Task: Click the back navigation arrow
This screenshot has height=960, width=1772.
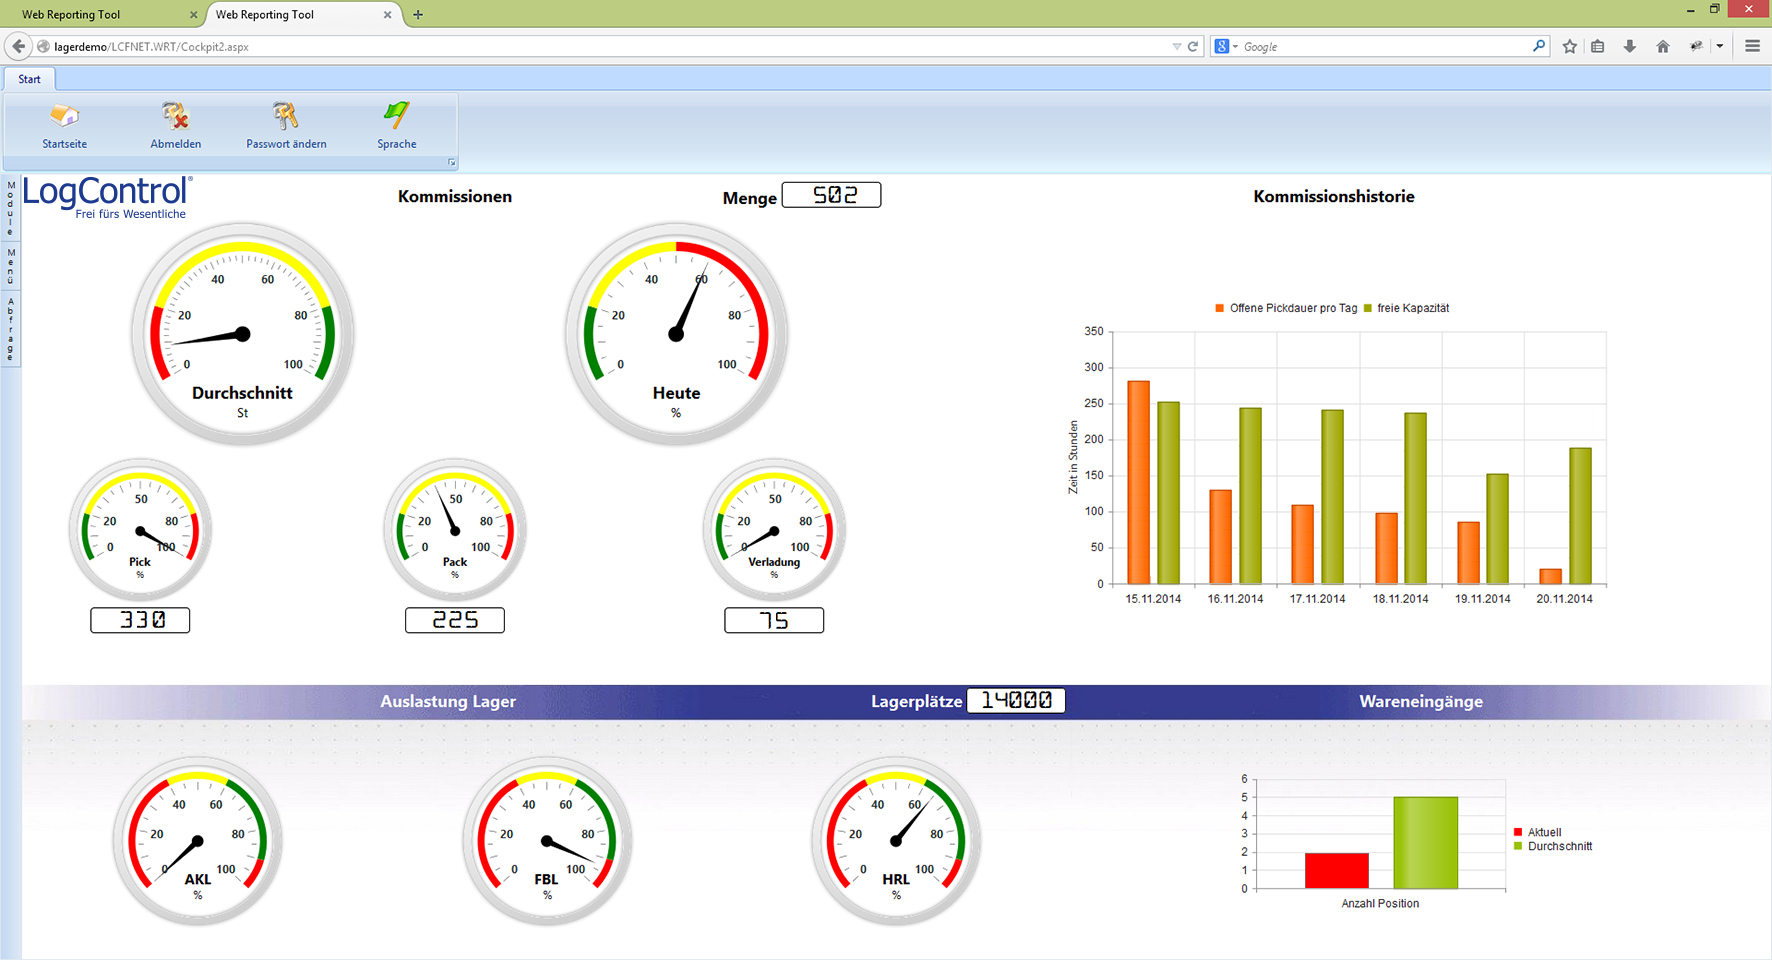Action: pyautogui.click(x=18, y=46)
